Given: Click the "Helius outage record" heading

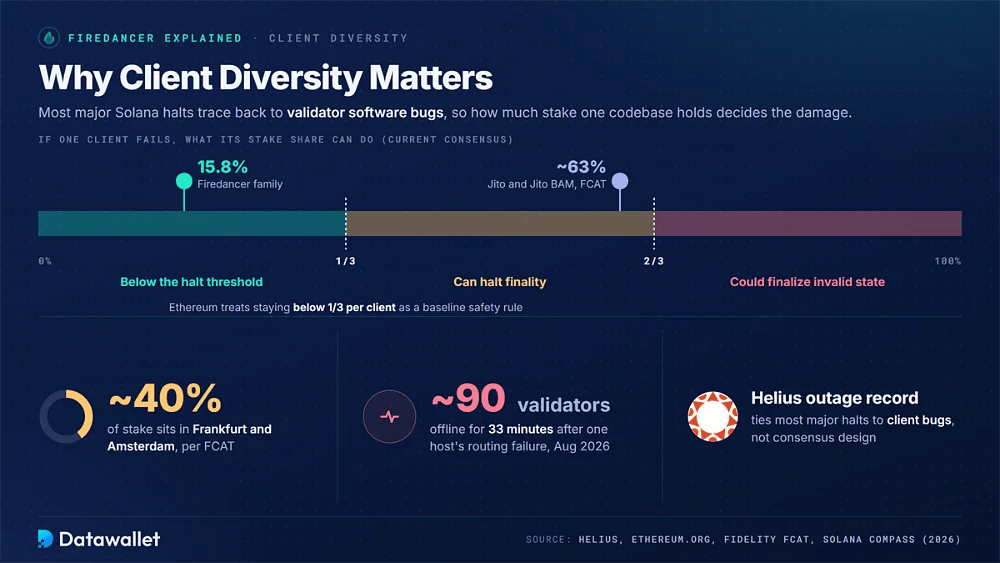Looking at the screenshot, I should (835, 398).
